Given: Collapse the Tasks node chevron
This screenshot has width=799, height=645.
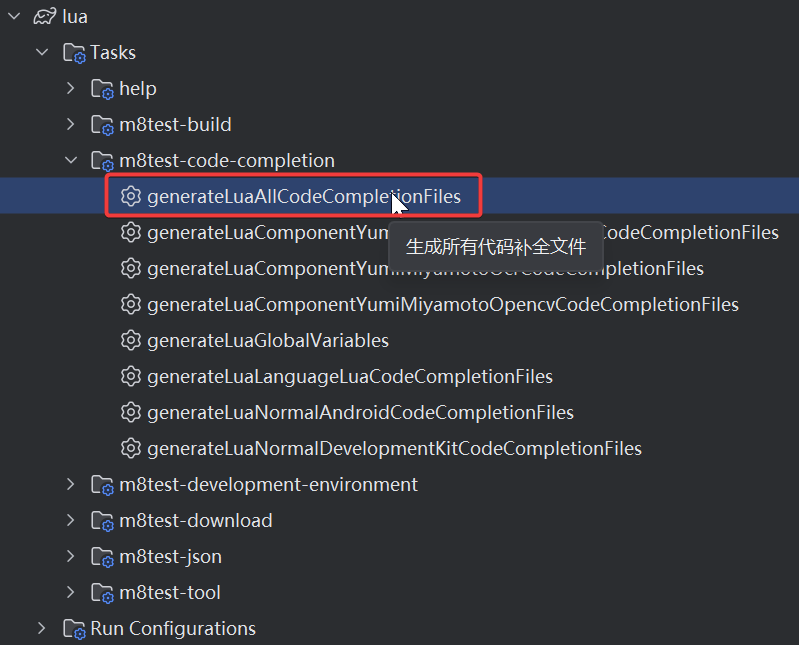Looking at the screenshot, I should pyautogui.click(x=42, y=53).
